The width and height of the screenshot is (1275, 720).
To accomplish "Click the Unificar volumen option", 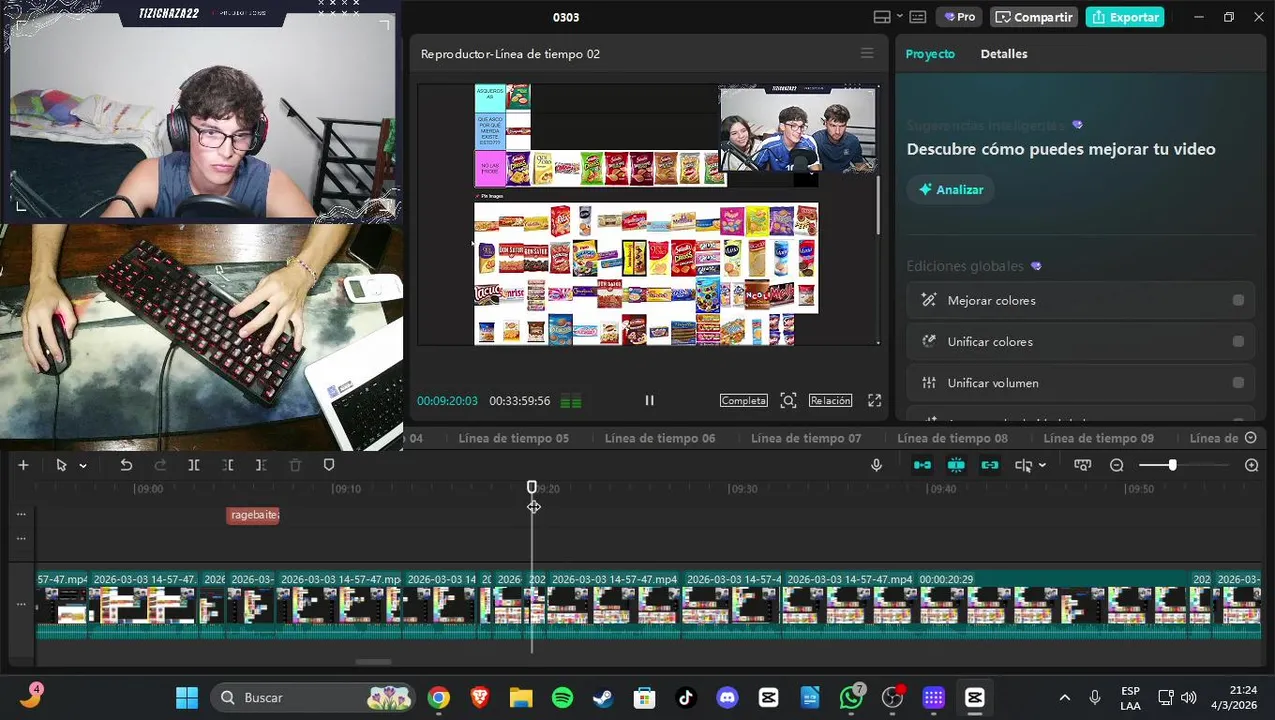I will pyautogui.click(x=1080, y=383).
